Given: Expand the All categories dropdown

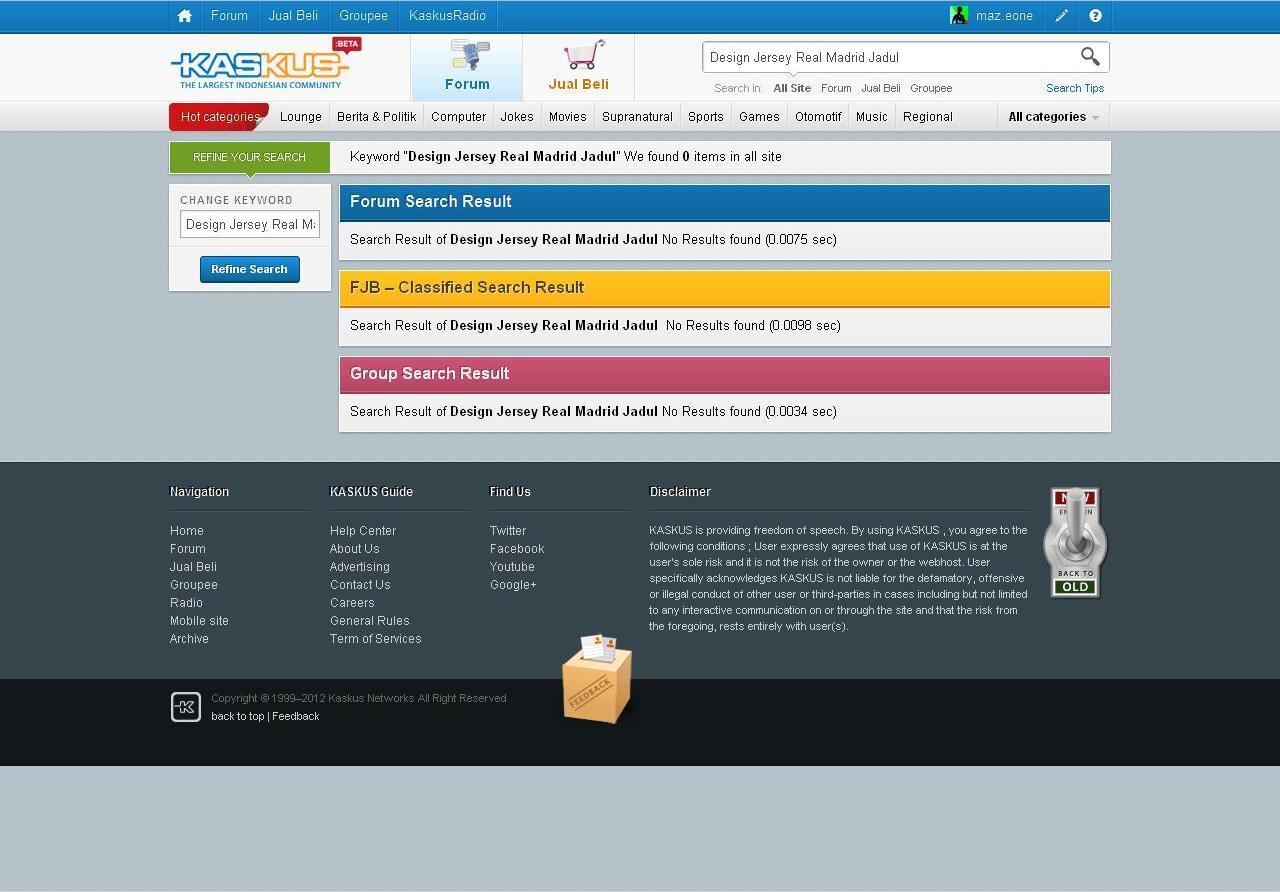Looking at the screenshot, I should (1053, 117).
